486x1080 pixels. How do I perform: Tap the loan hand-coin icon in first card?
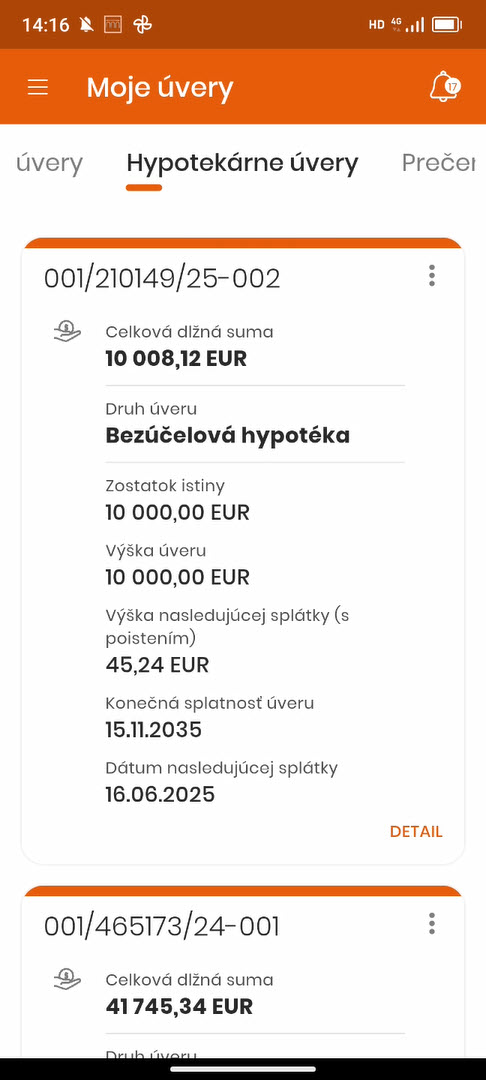tap(67, 333)
